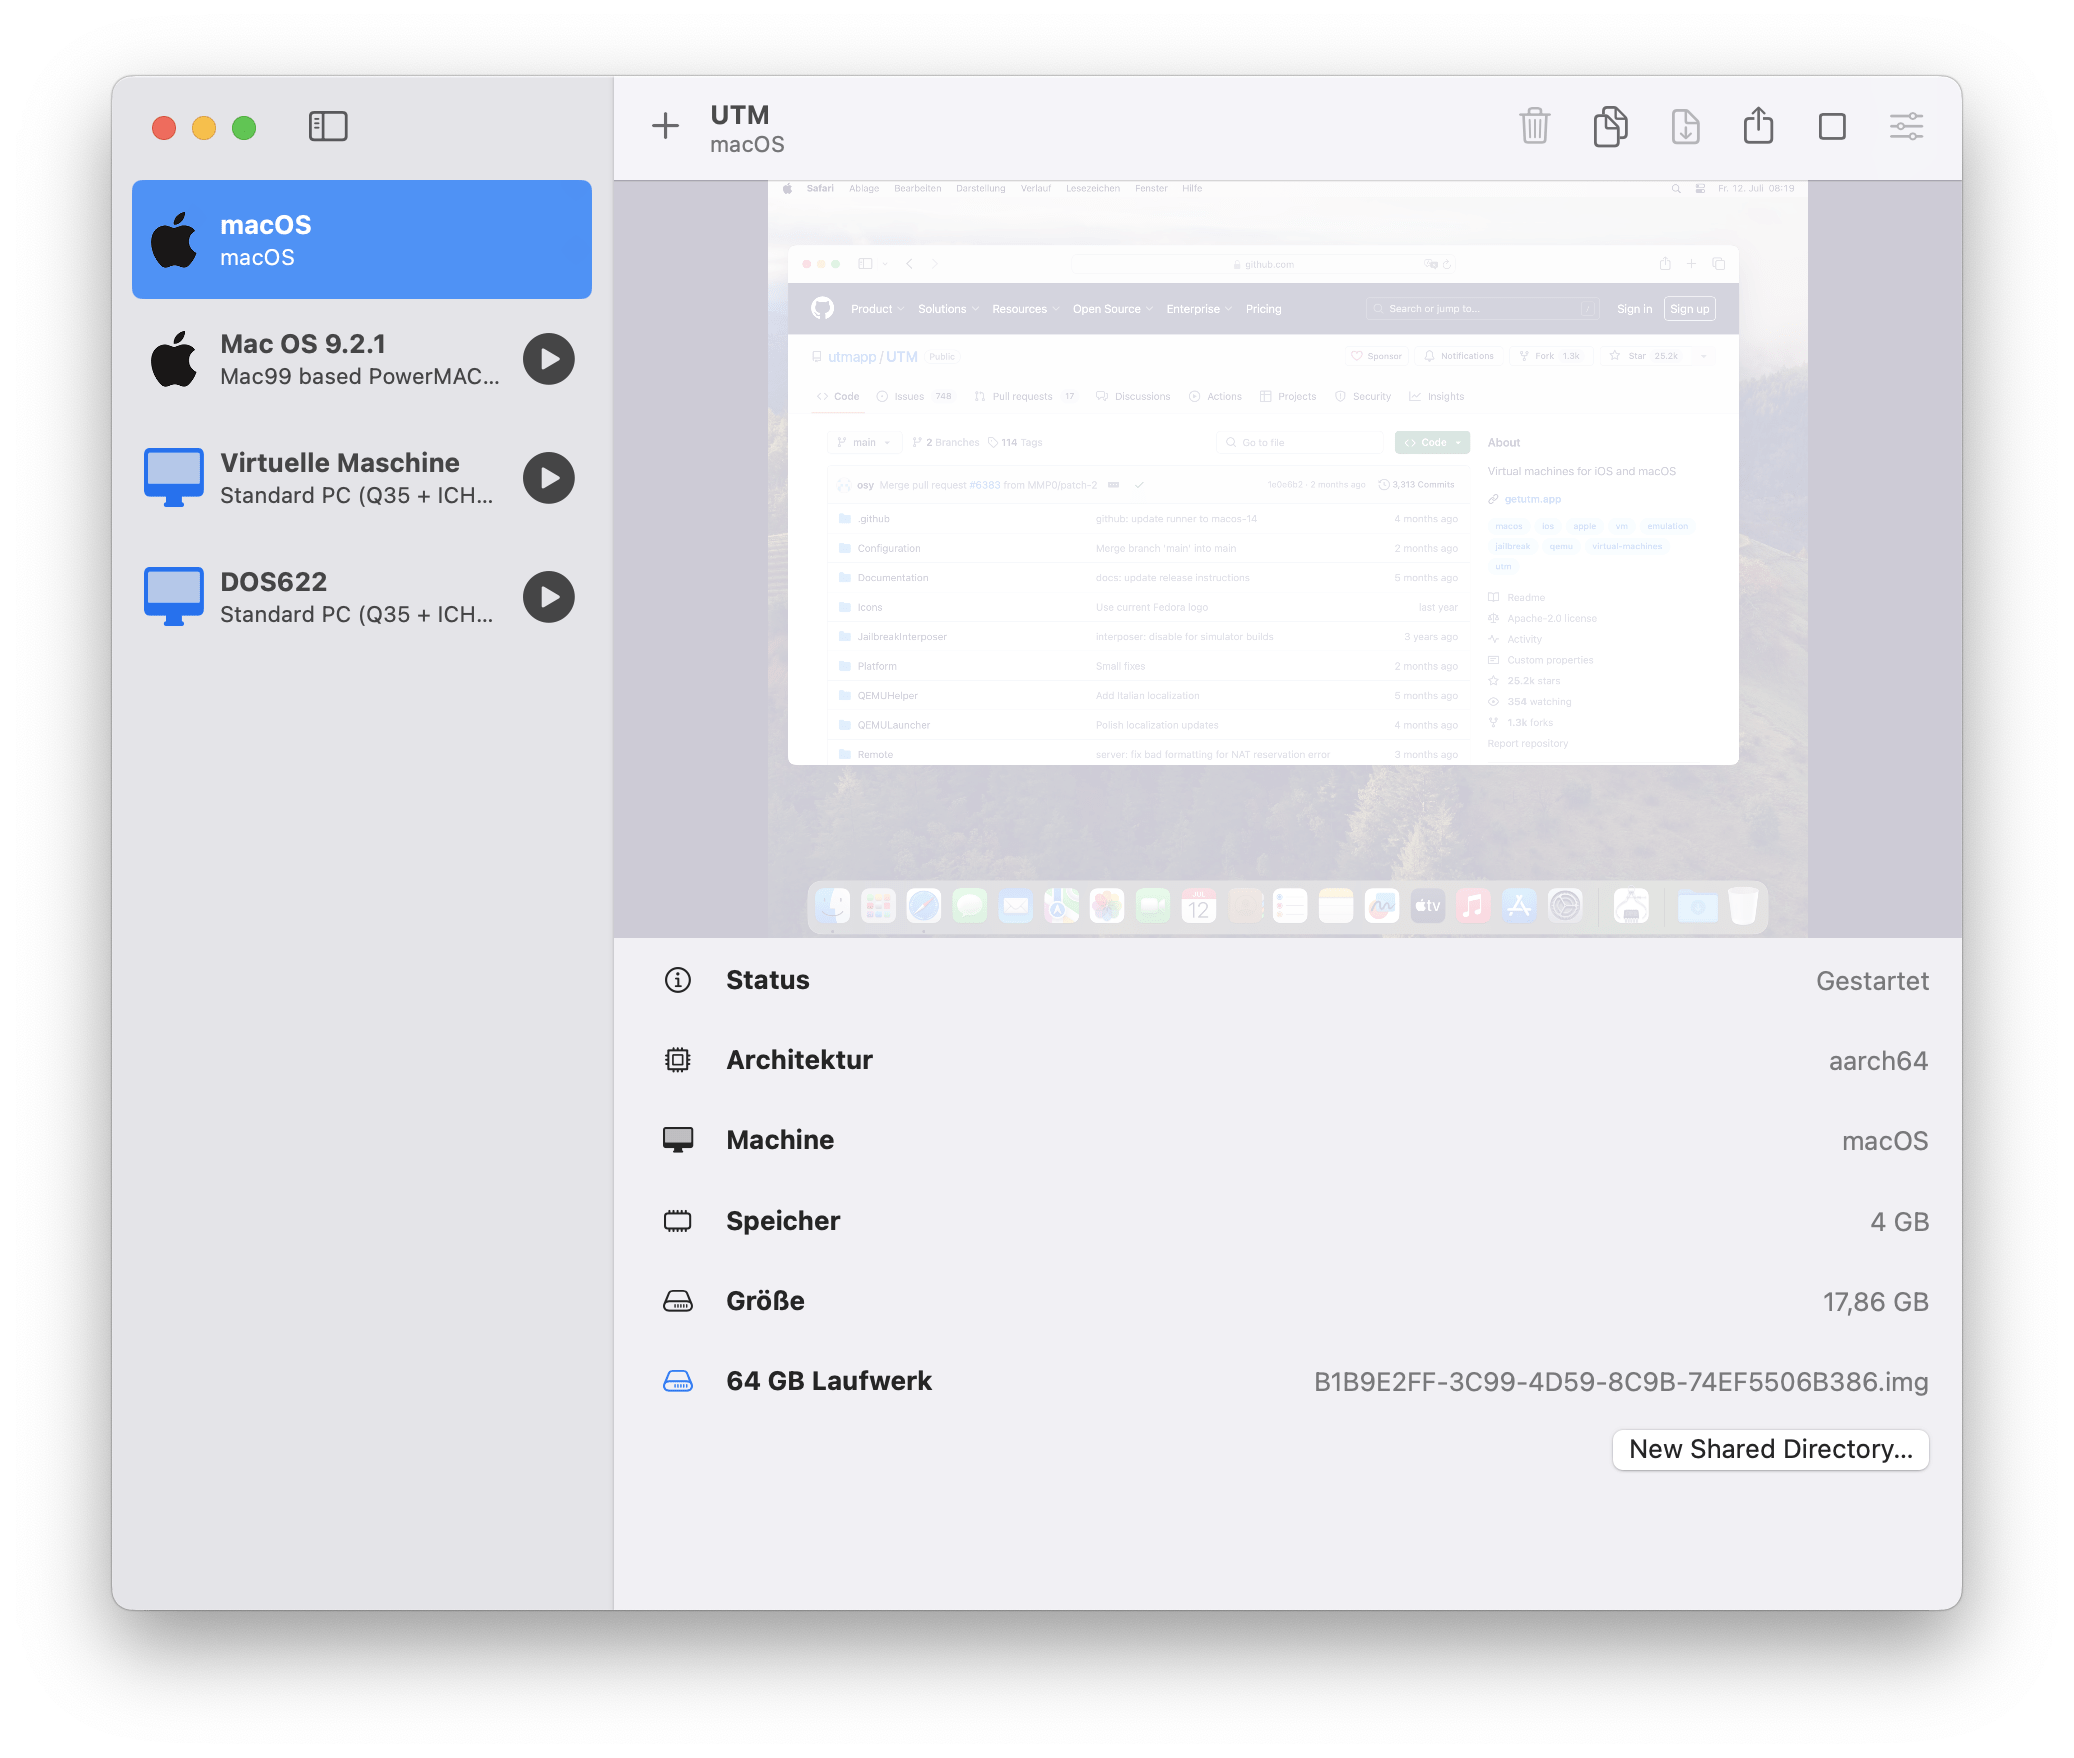
Task: Click the Status info icon
Action: [x=678, y=980]
